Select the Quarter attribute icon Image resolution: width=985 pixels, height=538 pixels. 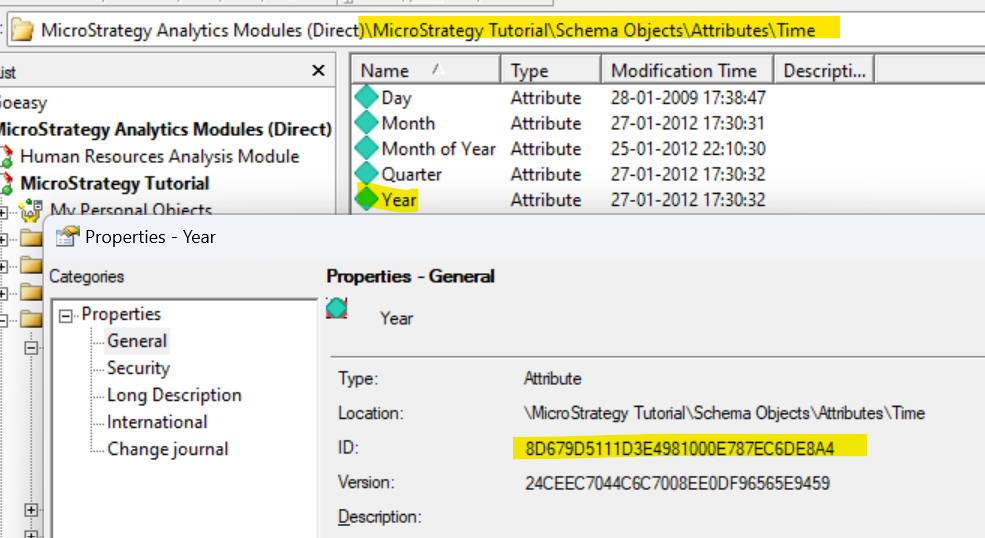tap(367, 174)
